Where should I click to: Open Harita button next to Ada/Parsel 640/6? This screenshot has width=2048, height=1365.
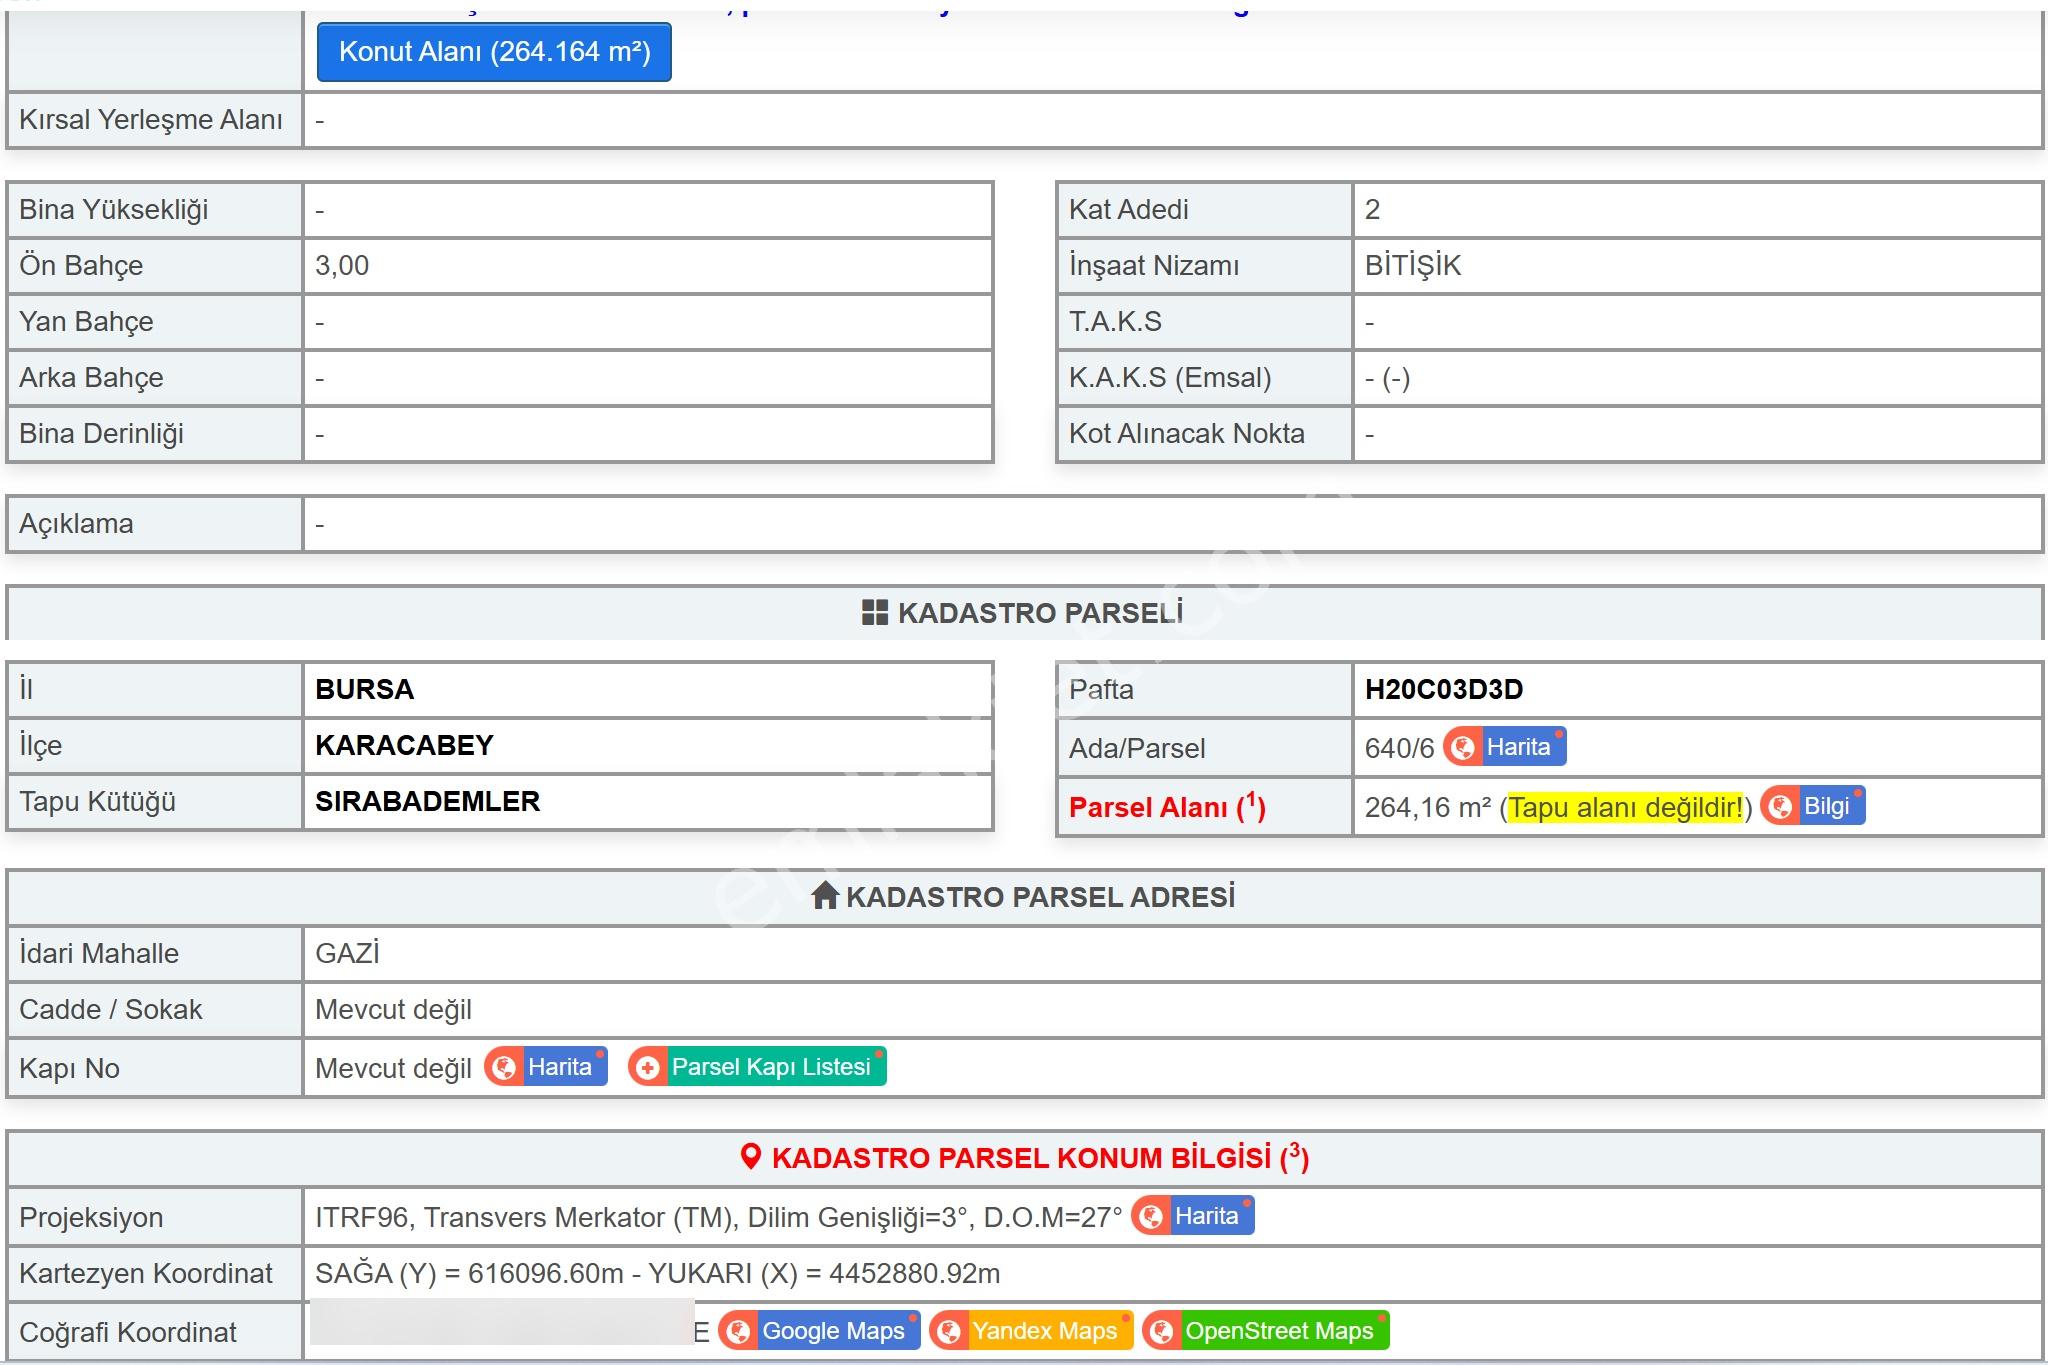coord(1505,747)
